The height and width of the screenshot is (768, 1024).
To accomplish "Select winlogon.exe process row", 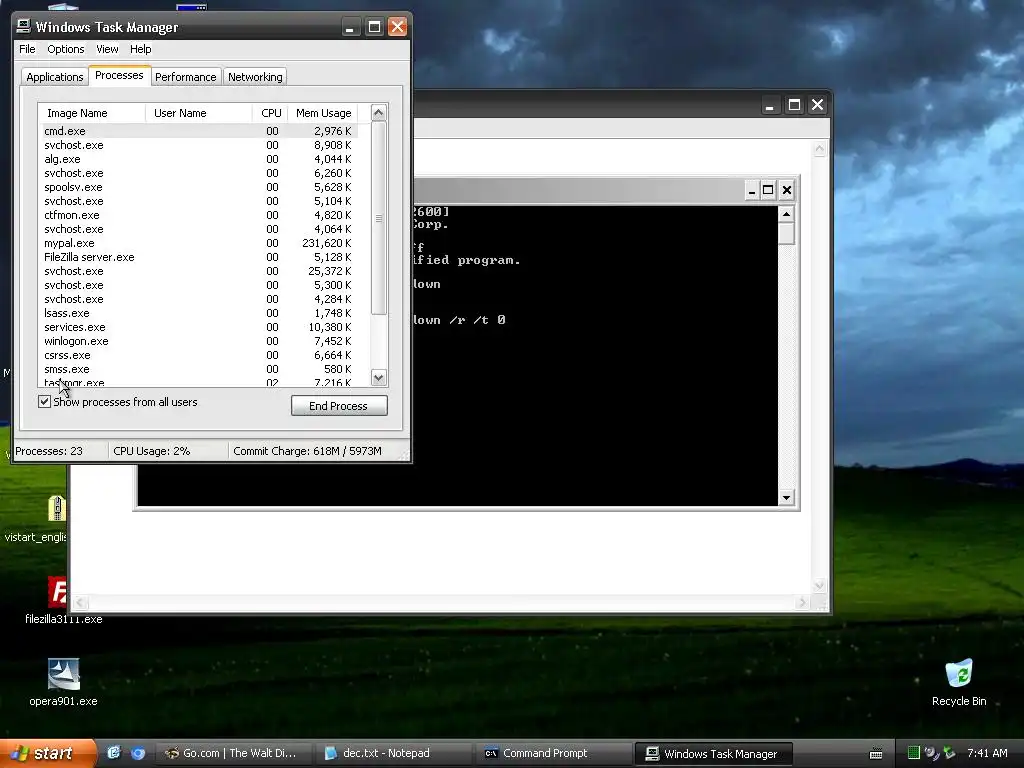I will (x=199, y=342).
